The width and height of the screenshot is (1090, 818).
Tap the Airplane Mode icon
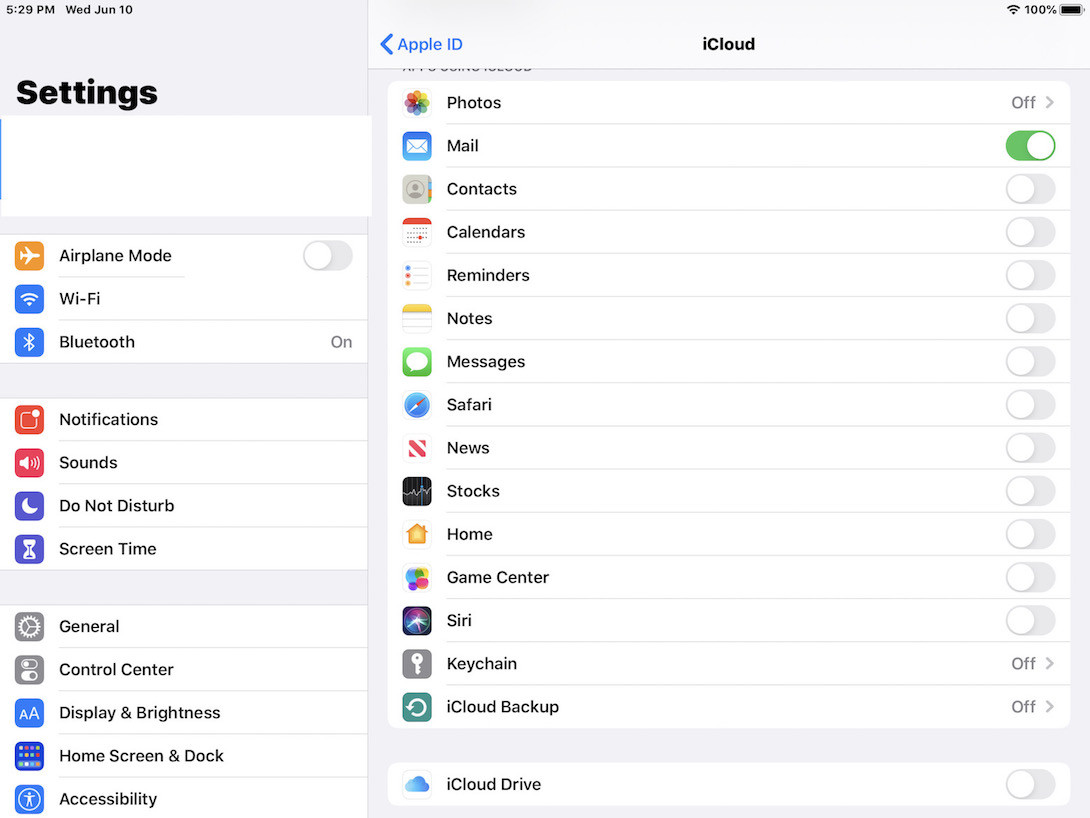tap(29, 256)
